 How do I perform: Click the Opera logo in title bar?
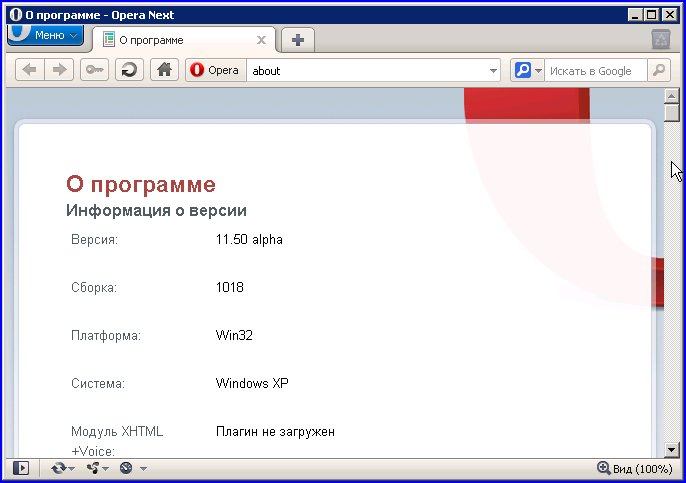click(x=15, y=15)
